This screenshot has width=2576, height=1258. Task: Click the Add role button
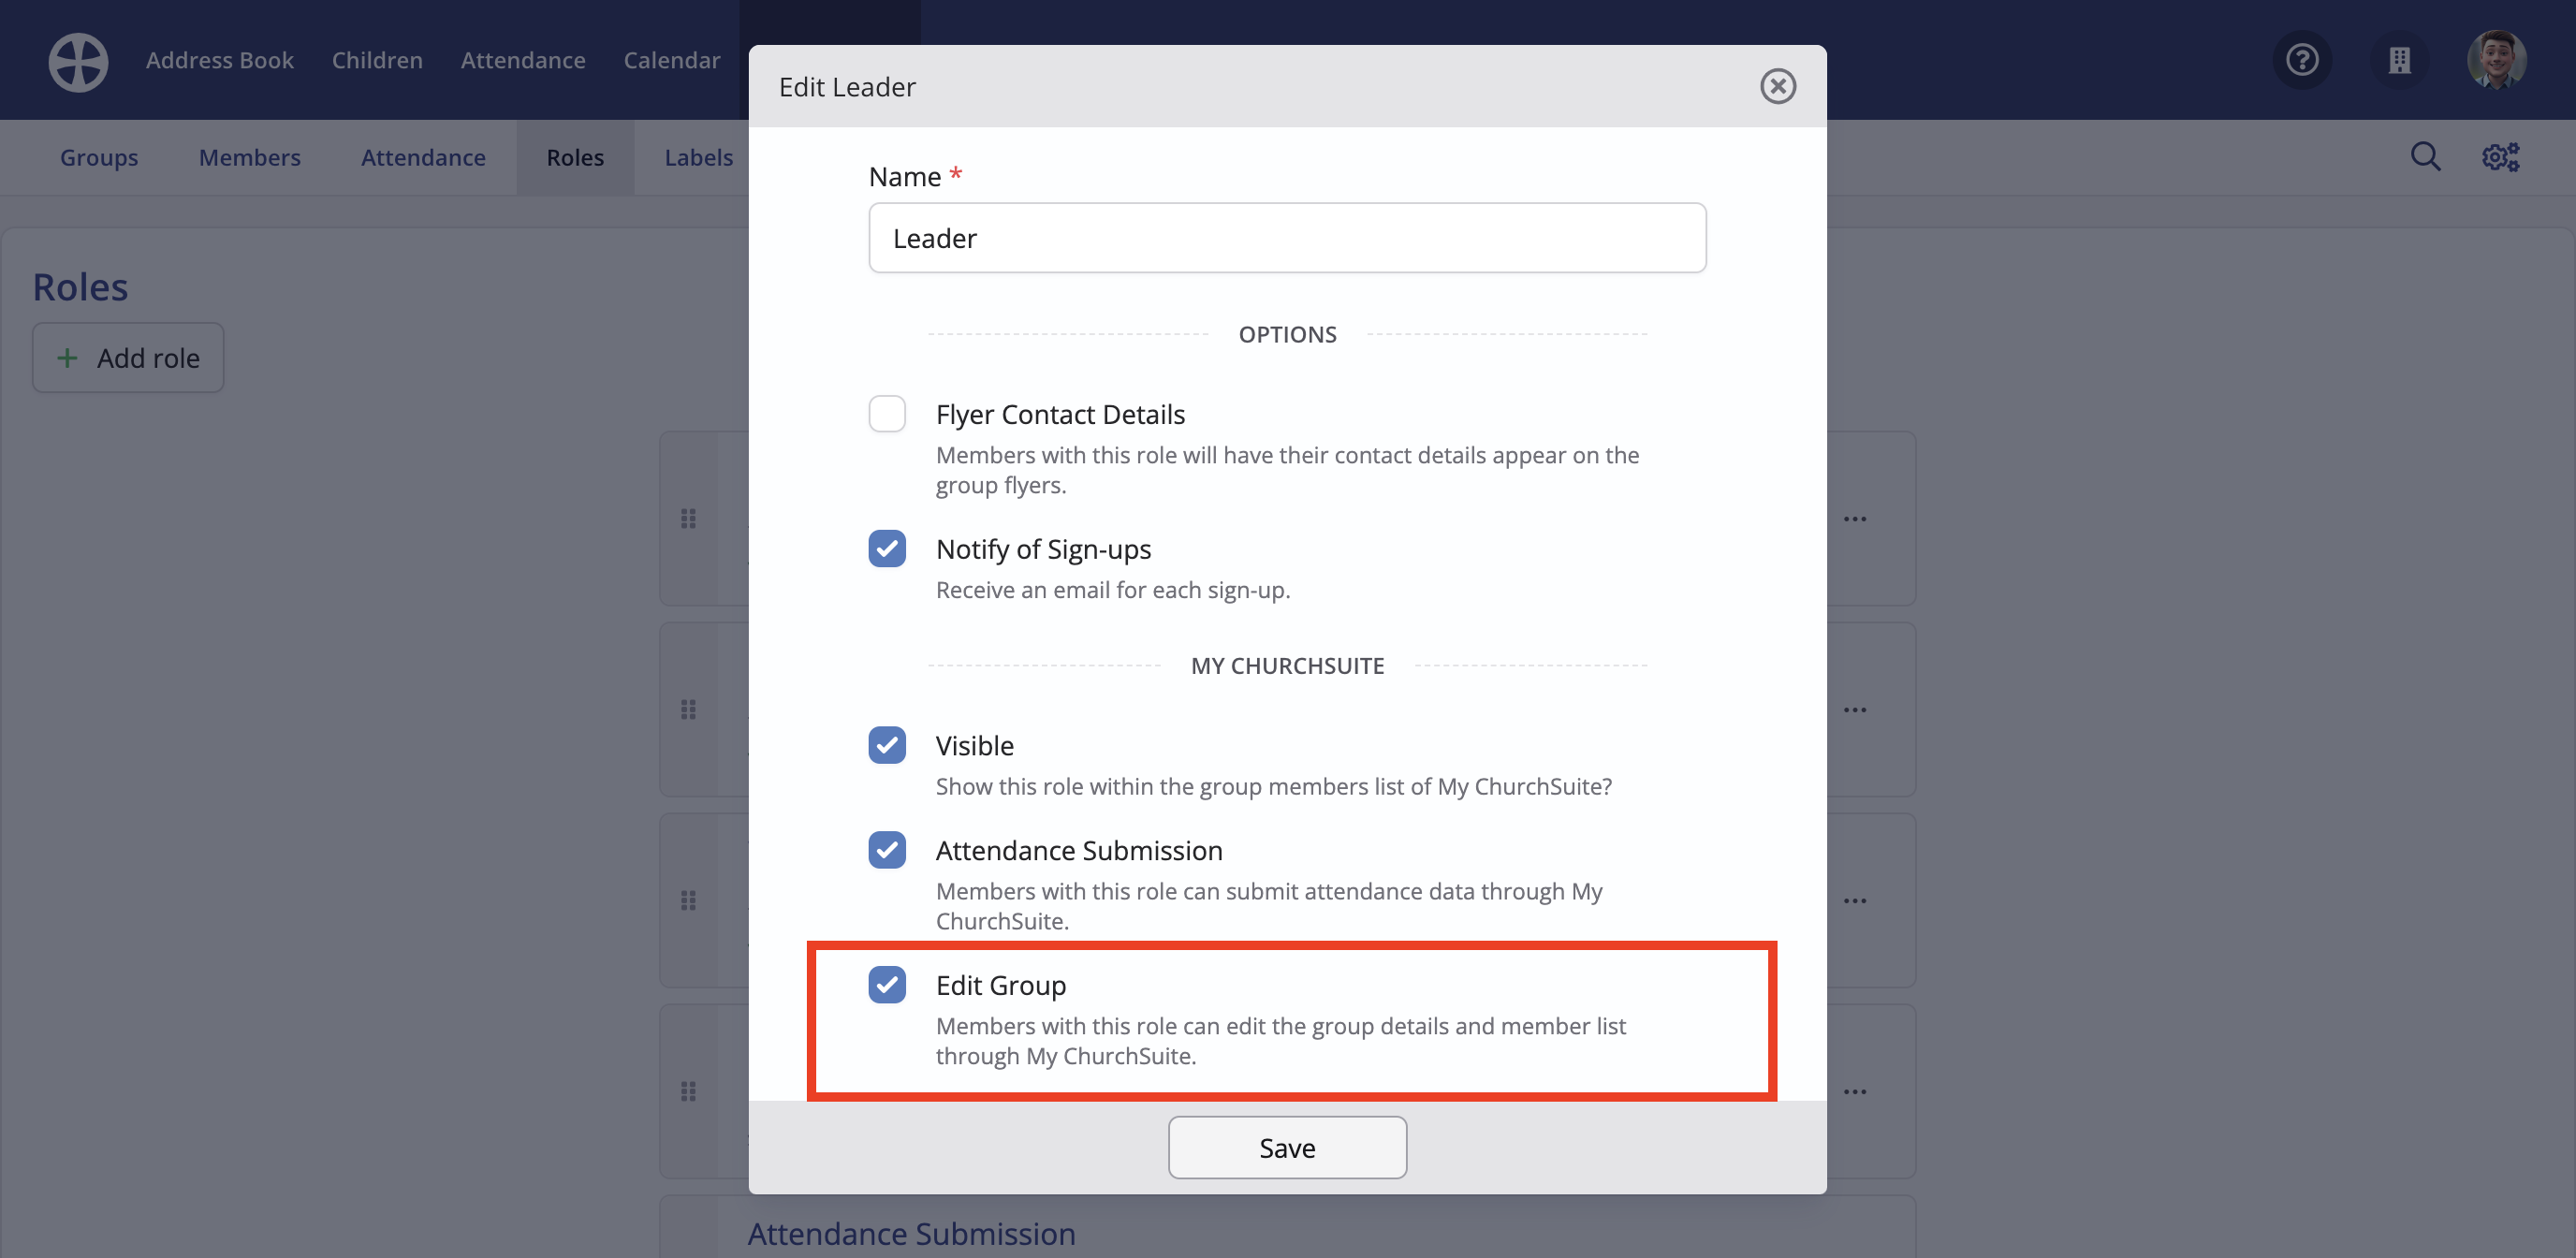click(x=128, y=357)
